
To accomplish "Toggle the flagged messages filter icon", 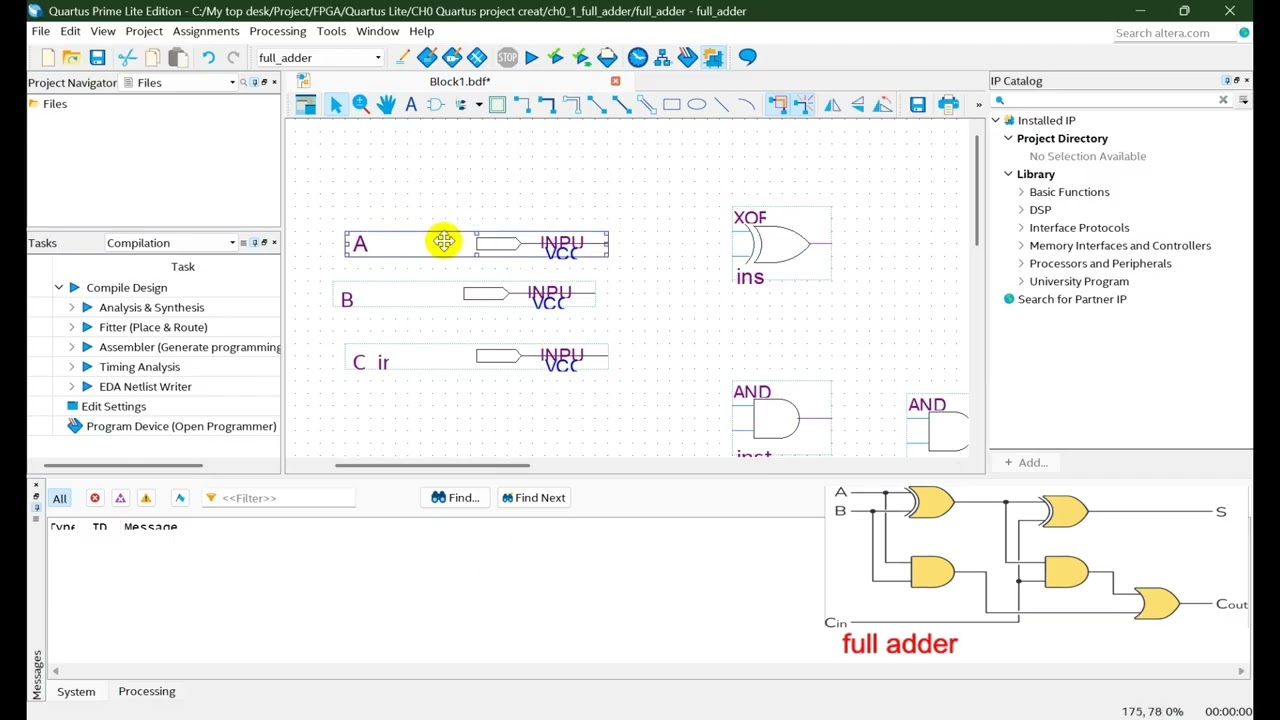I will coord(180,498).
